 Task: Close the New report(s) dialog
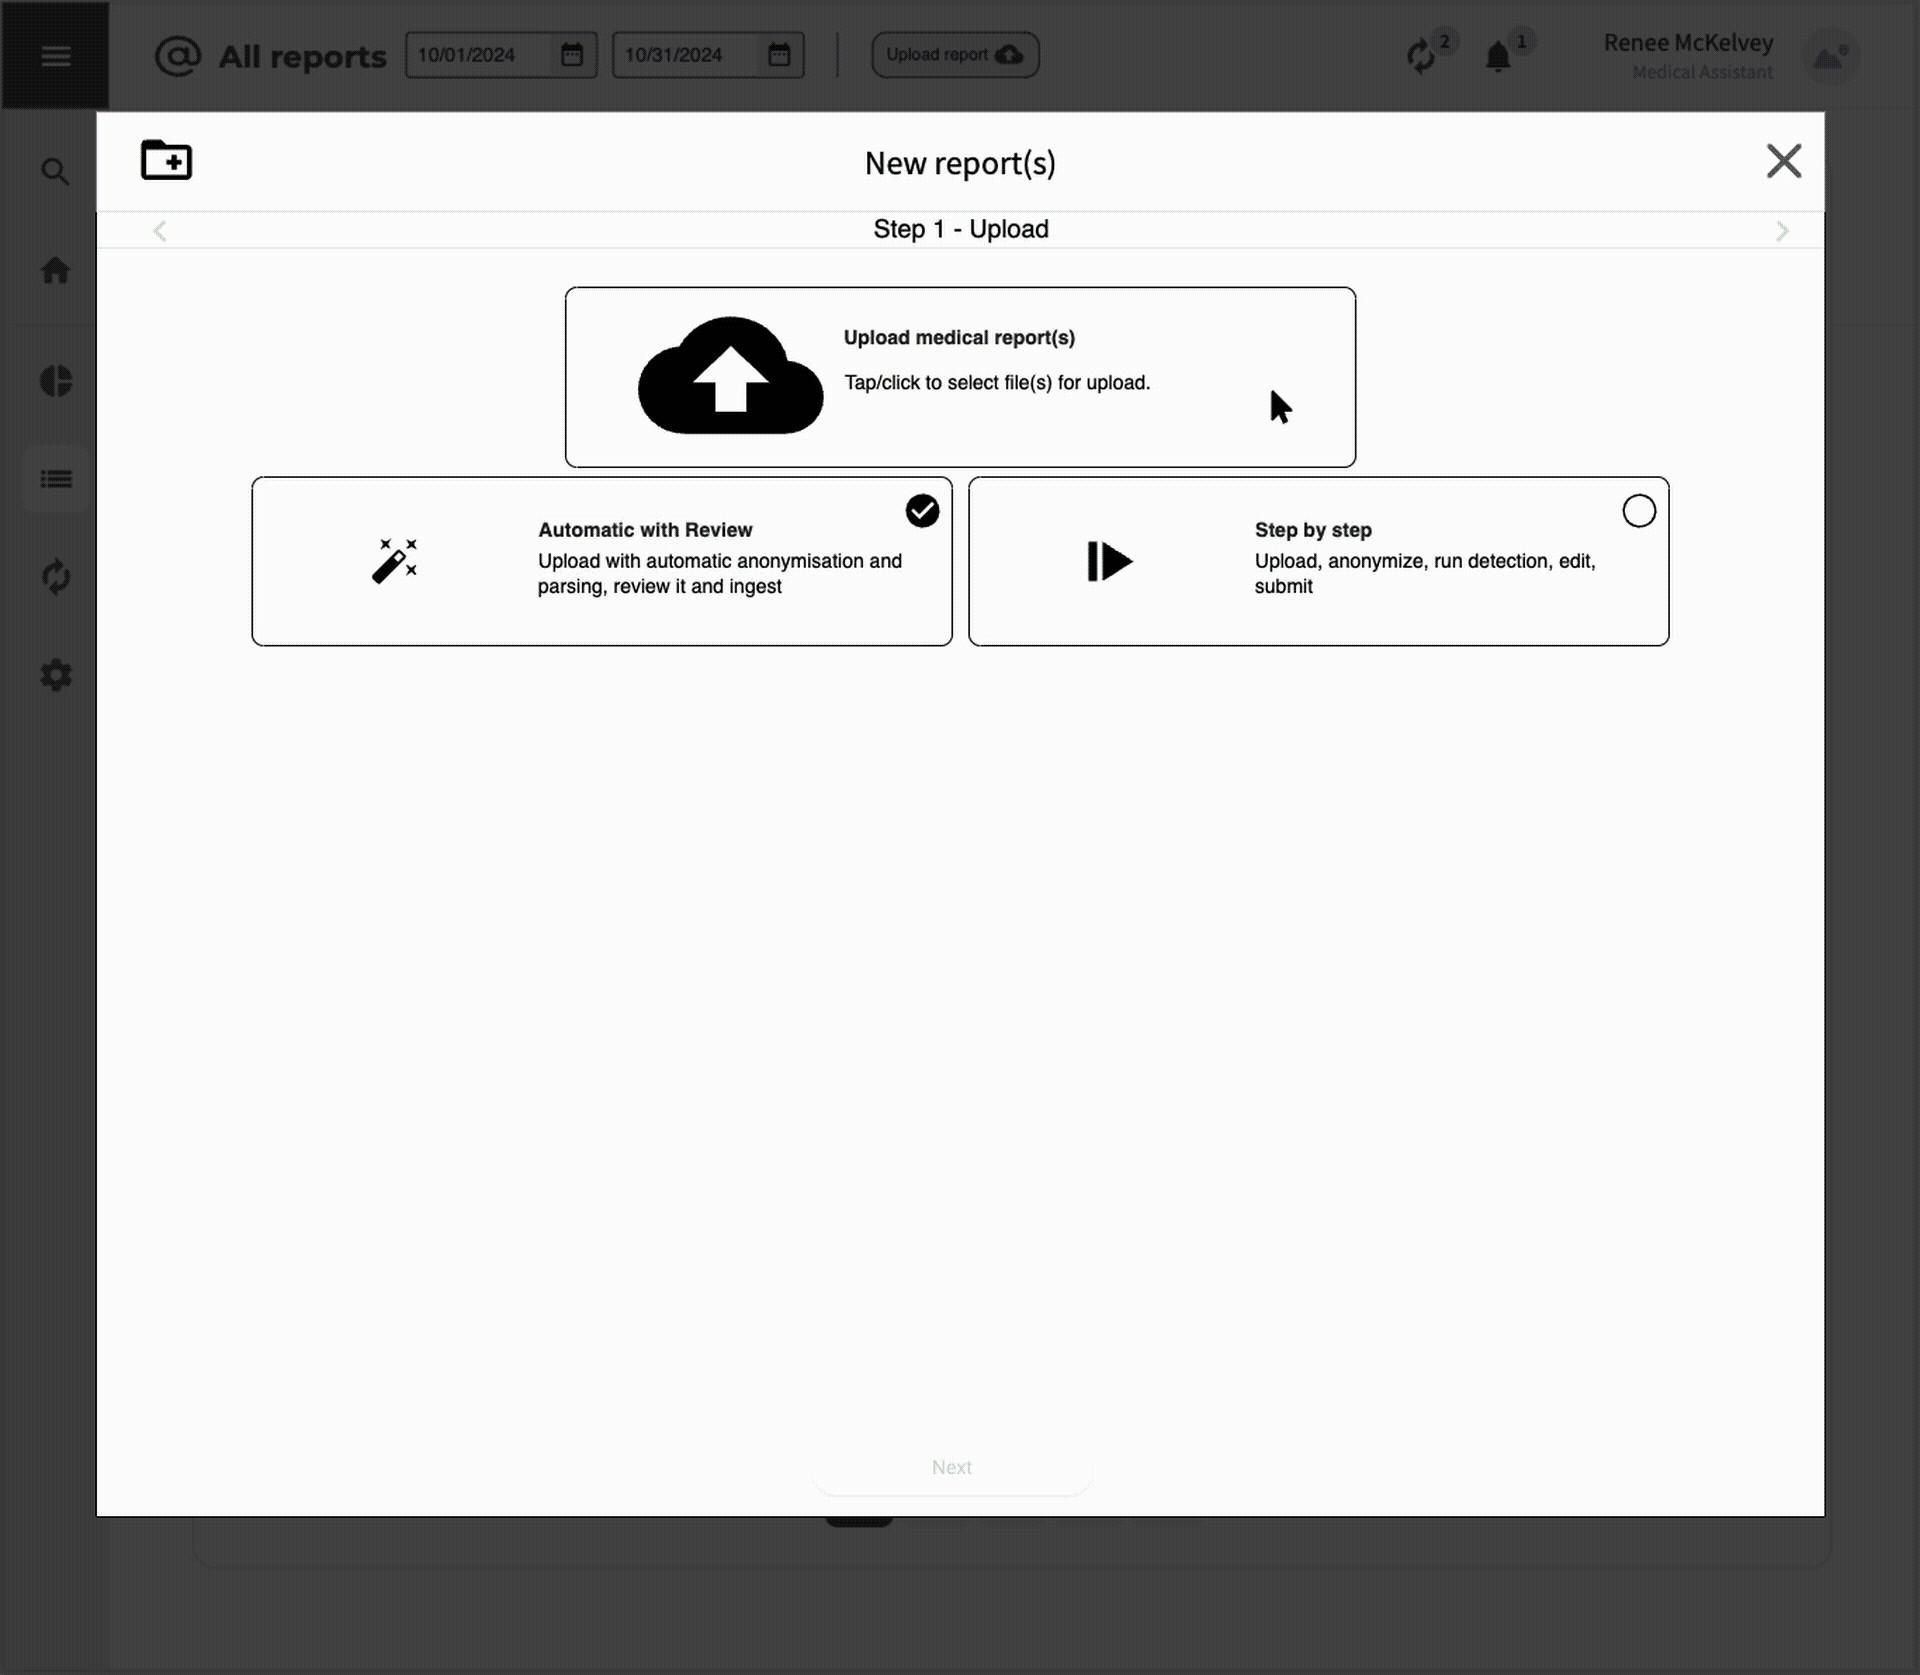pos(1783,161)
